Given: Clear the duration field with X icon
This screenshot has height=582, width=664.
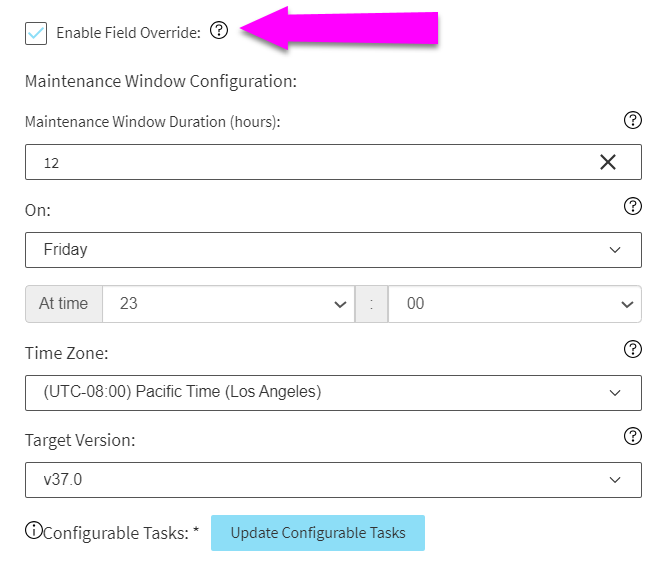Looking at the screenshot, I should click(x=608, y=162).
